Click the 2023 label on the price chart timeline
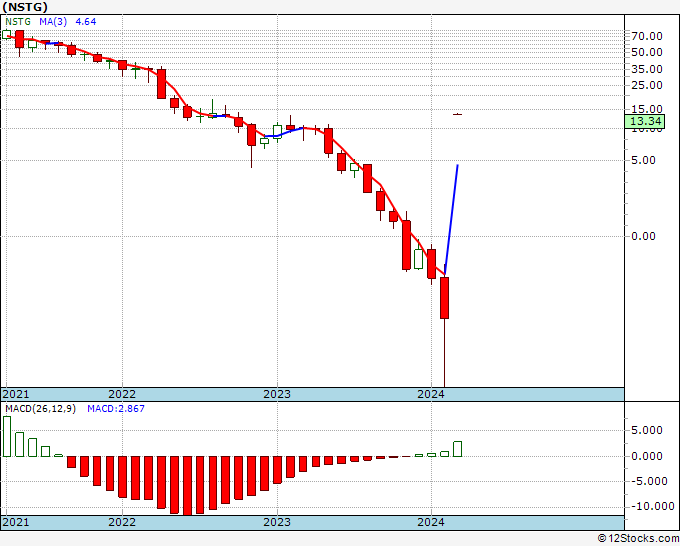Image resolution: width=680 pixels, height=546 pixels. pyautogui.click(x=277, y=394)
